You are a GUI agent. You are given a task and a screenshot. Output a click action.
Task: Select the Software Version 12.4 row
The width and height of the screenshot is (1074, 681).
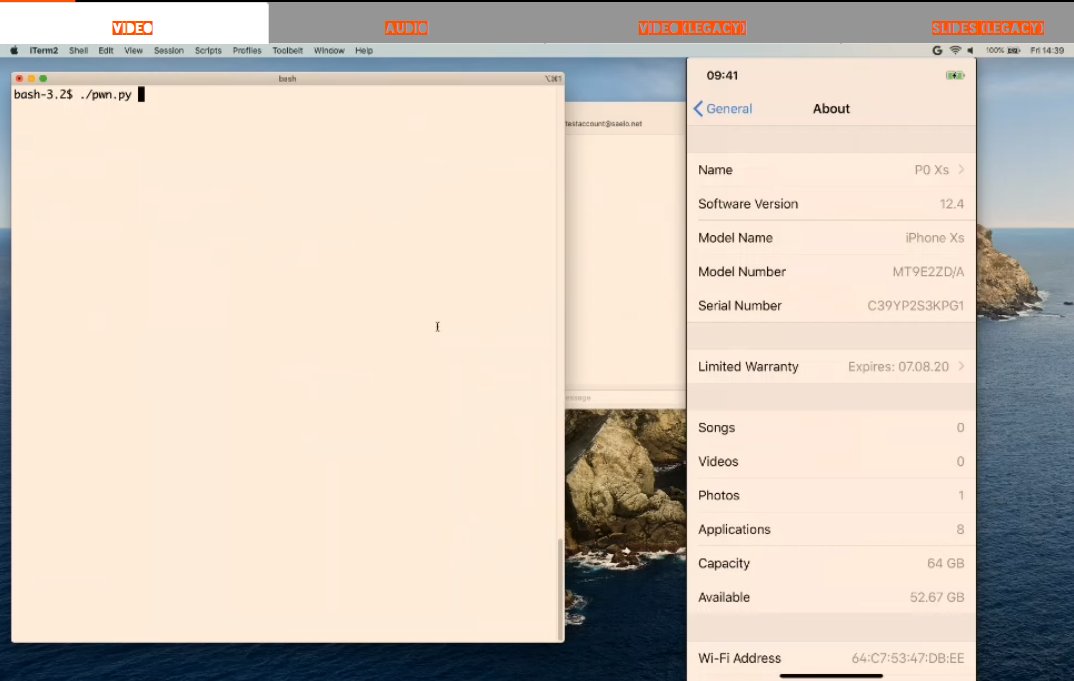(x=831, y=204)
